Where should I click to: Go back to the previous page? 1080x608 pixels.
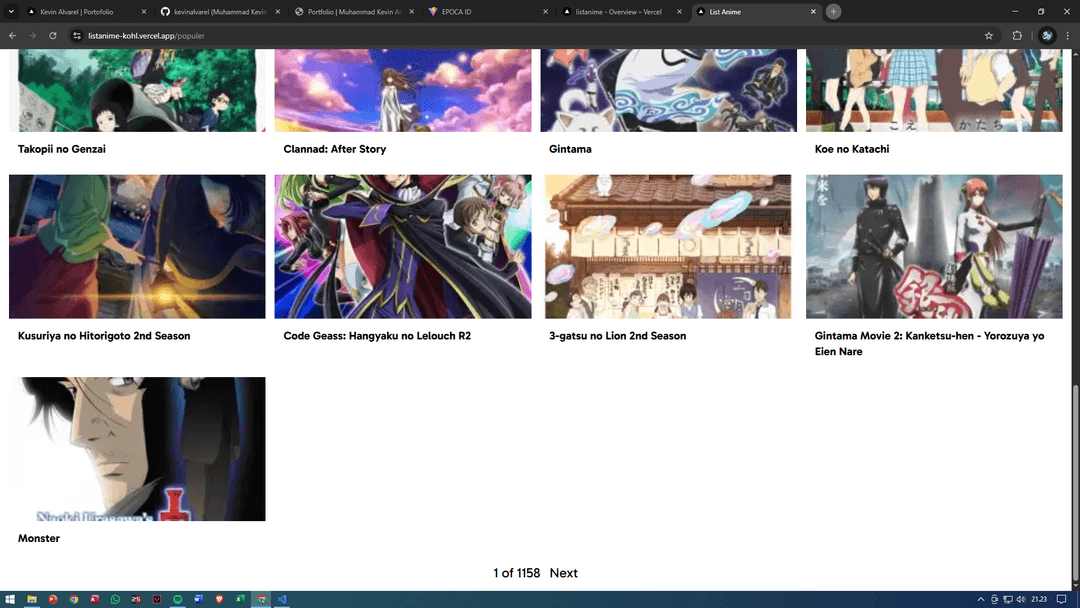click(x=13, y=35)
